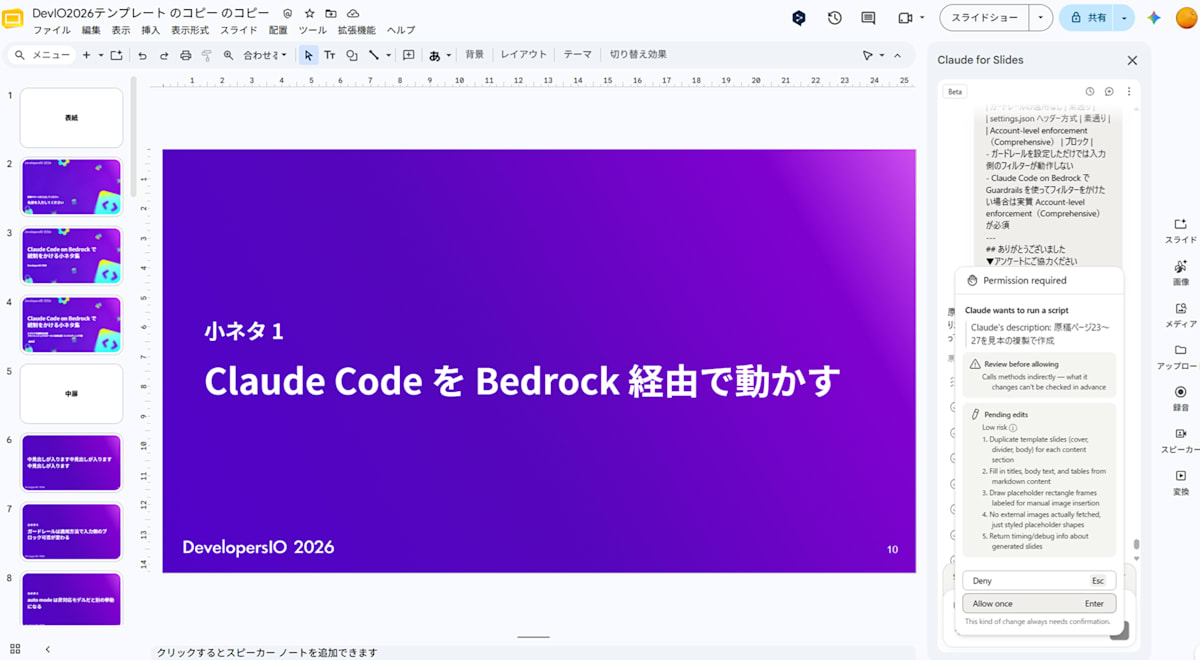The image size is (1200, 660).
Task: Open the slideshow dropdown arrow
Action: coord(1042,18)
